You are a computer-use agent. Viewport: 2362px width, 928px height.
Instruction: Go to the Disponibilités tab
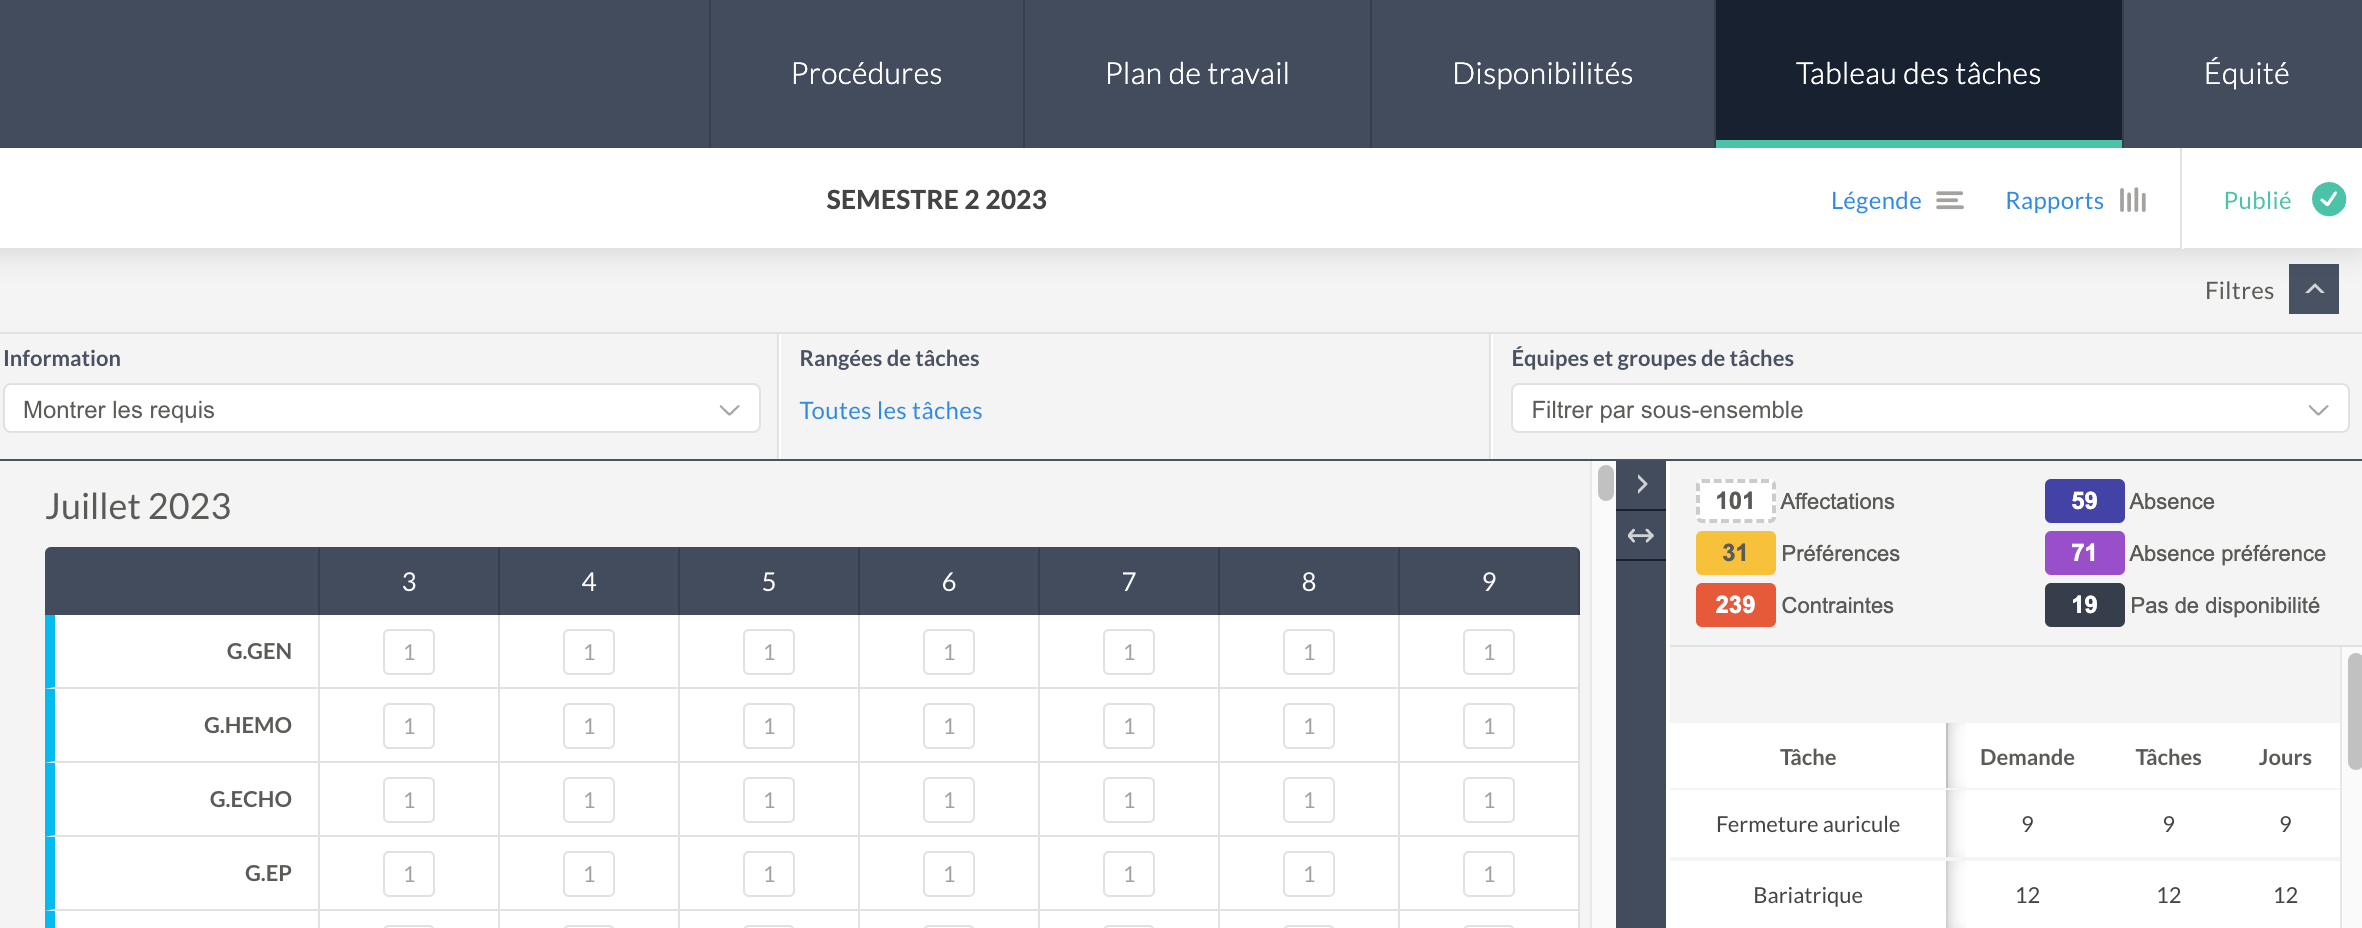click(x=1543, y=74)
